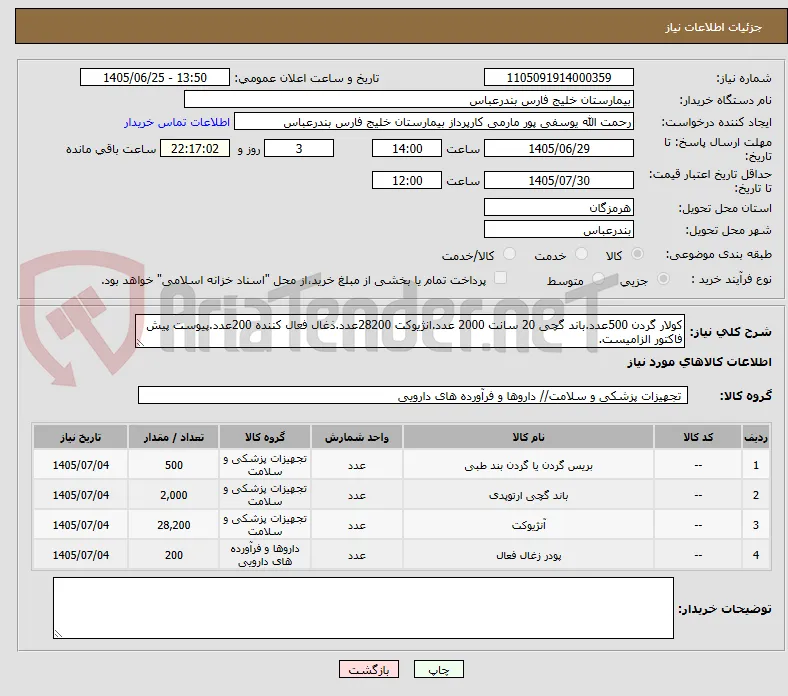This screenshot has width=788, height=696.
Task: Click the گروه کالا column header in table
Action: [x=265, y=437]
